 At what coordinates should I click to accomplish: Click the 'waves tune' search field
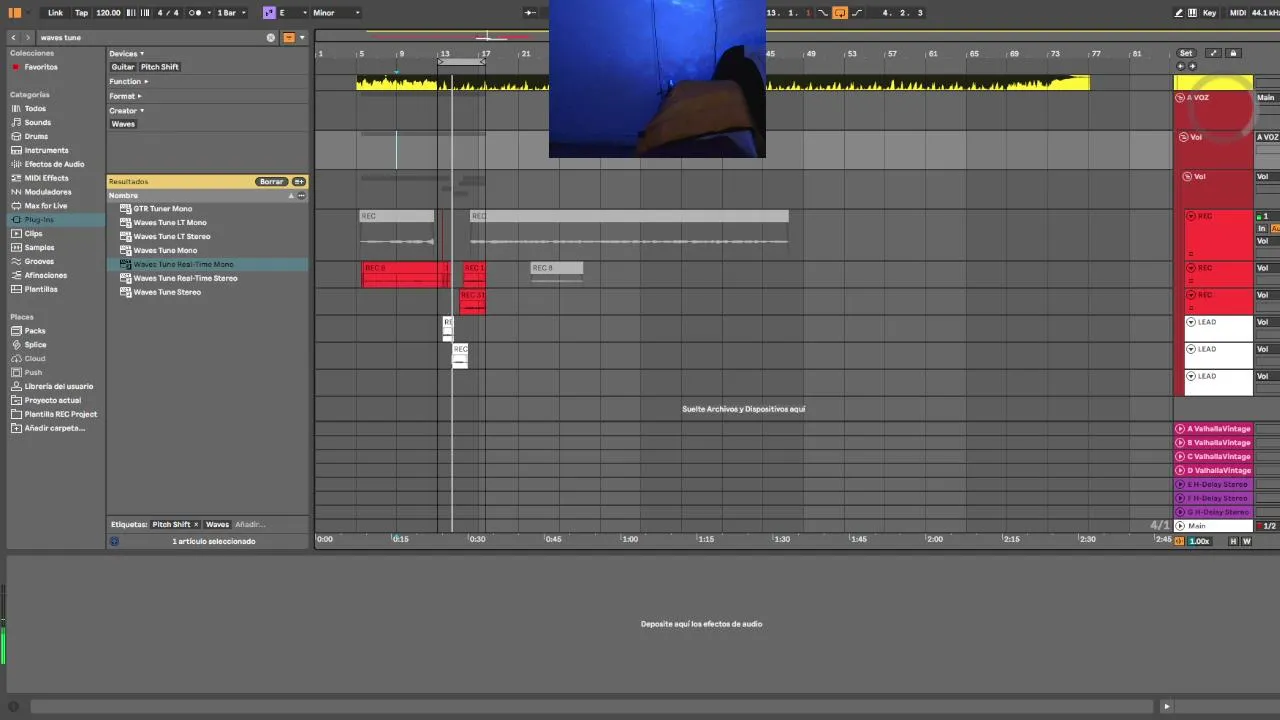point(150,37)
